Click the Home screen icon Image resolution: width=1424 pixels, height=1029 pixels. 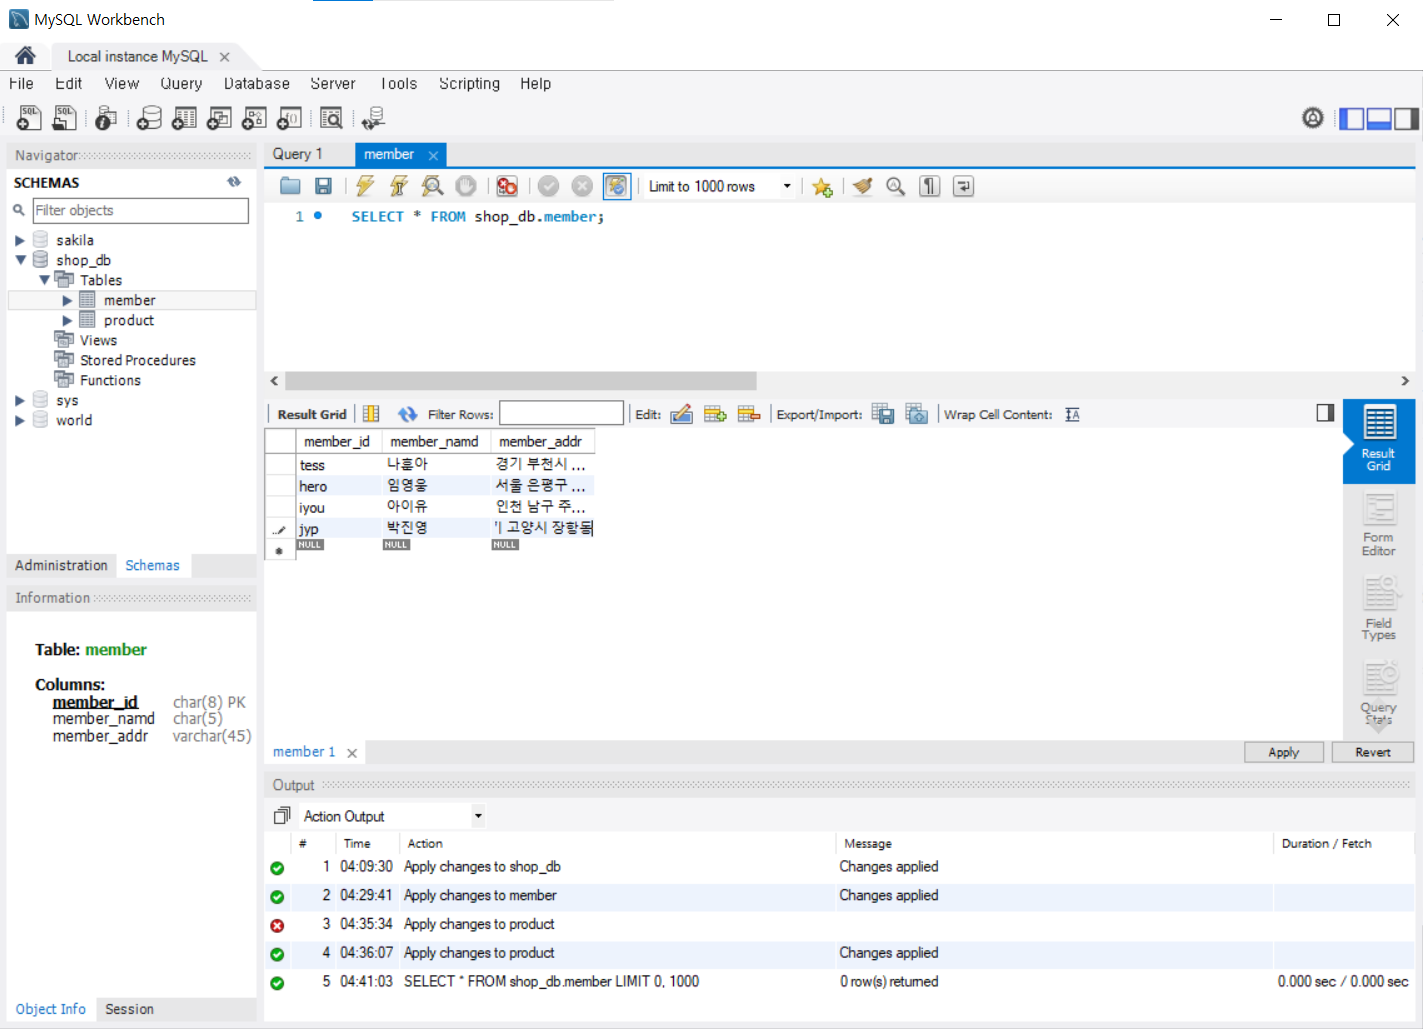(x=25, y=56)
